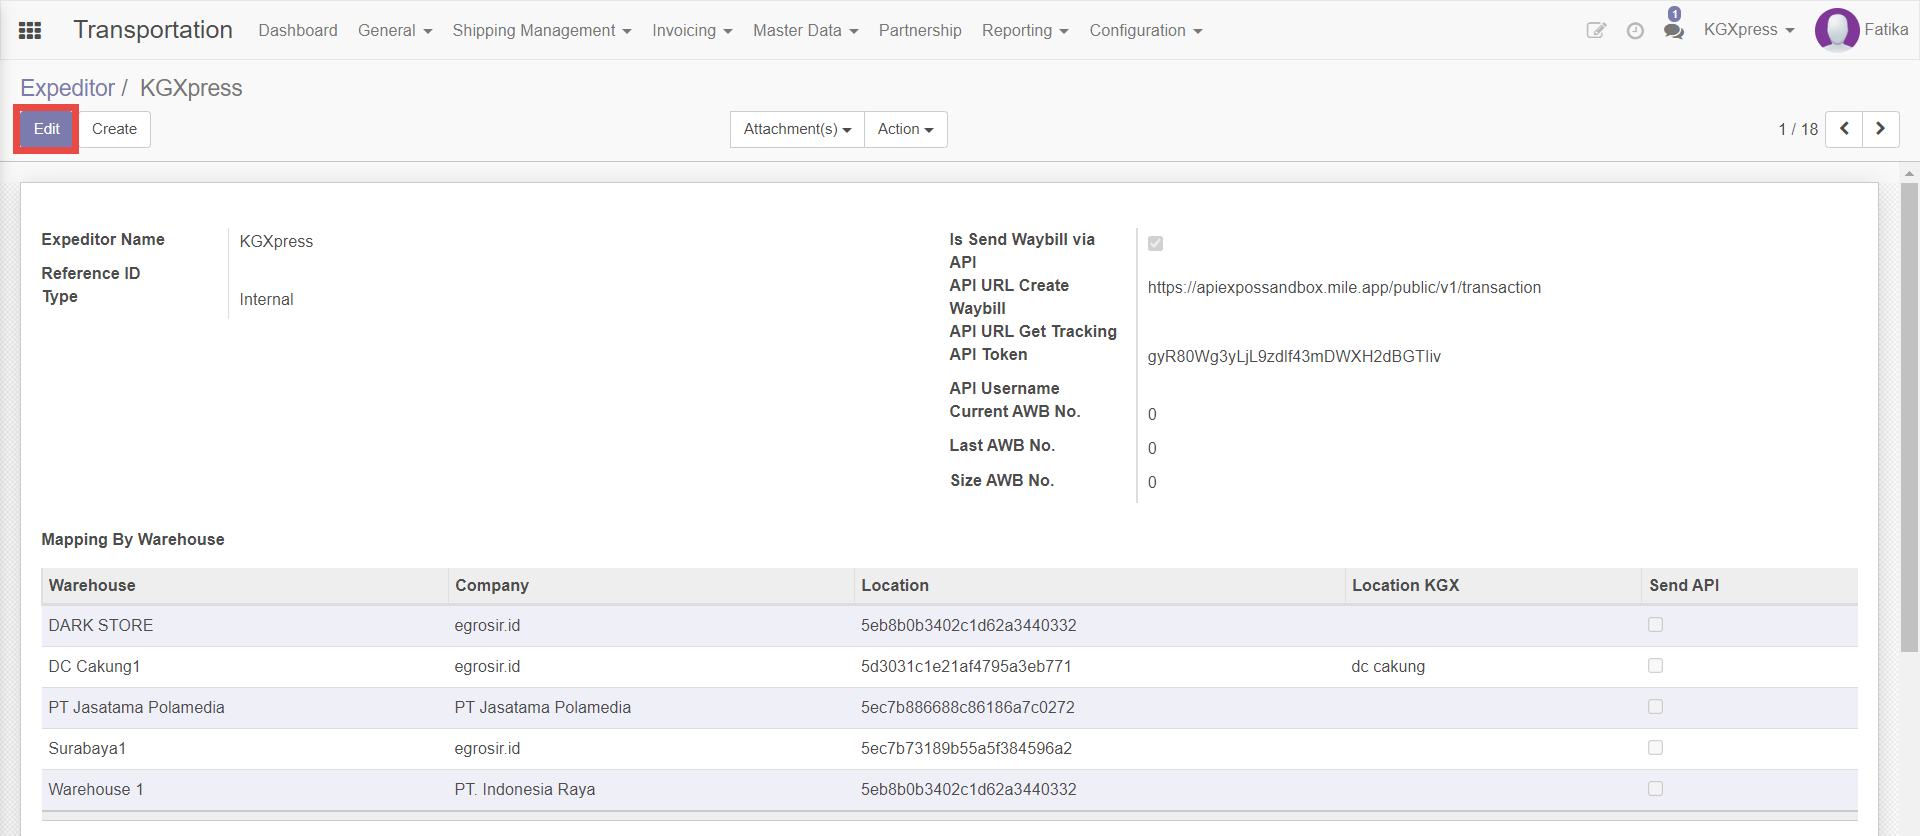Click Current AWB No. value 0
1920x836 pixels.
point(1152,414)
